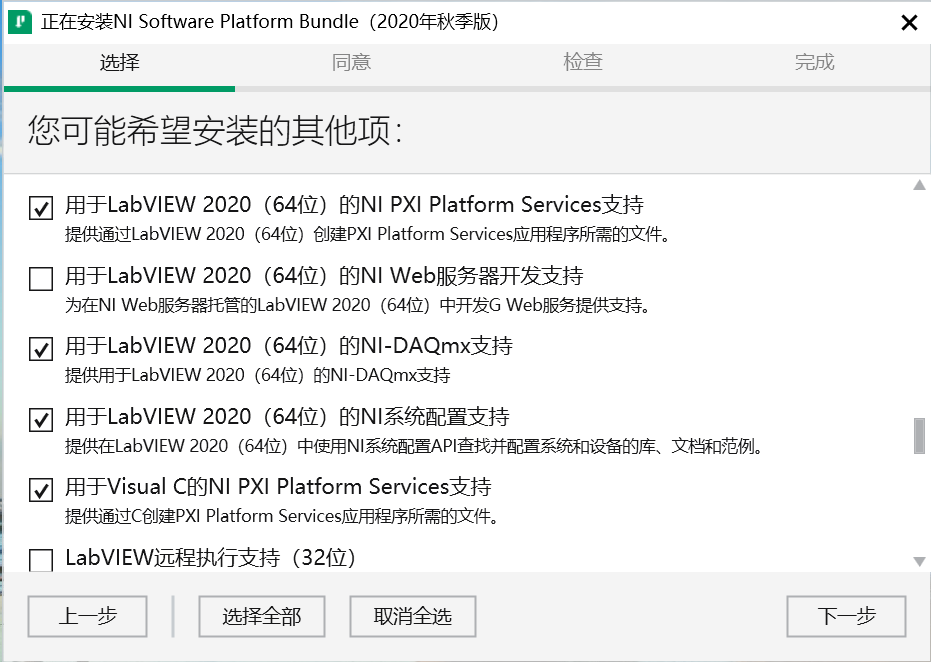Click title 用于LabVIEW 2020 (64位) 的NI PXI Platform Services支持
This screenshot has height=662, width=931.
click(354, 204)
